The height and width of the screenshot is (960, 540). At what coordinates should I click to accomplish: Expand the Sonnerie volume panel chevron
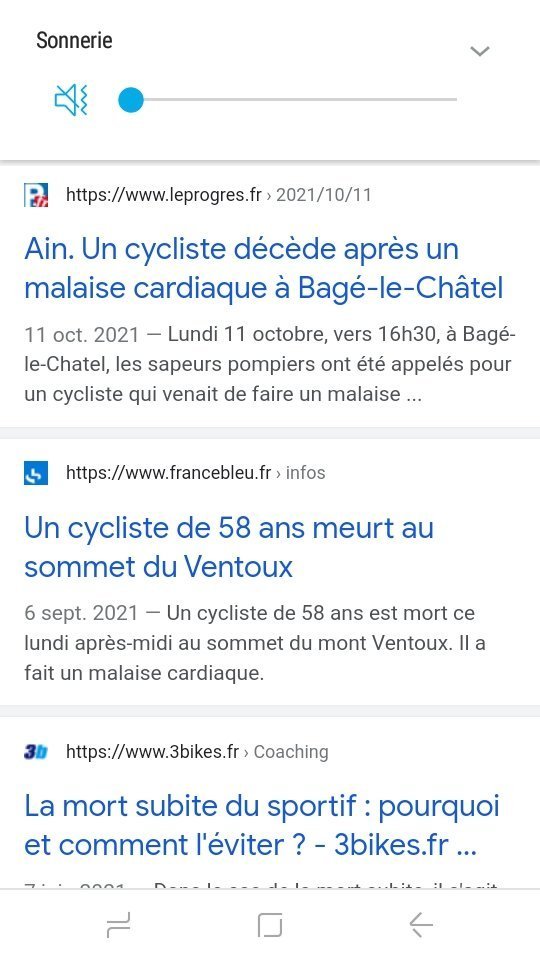tap(479, 51)
